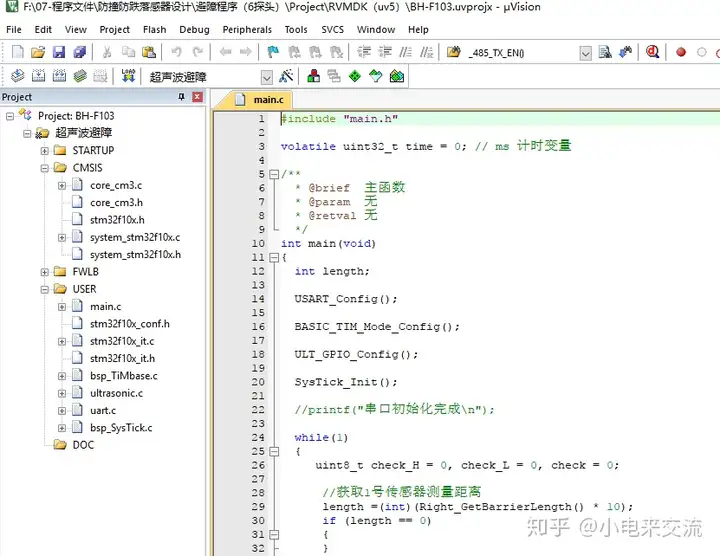Uncomment the selection icon
This screenshot has height=556, width=720.
[x=427, y=52]
